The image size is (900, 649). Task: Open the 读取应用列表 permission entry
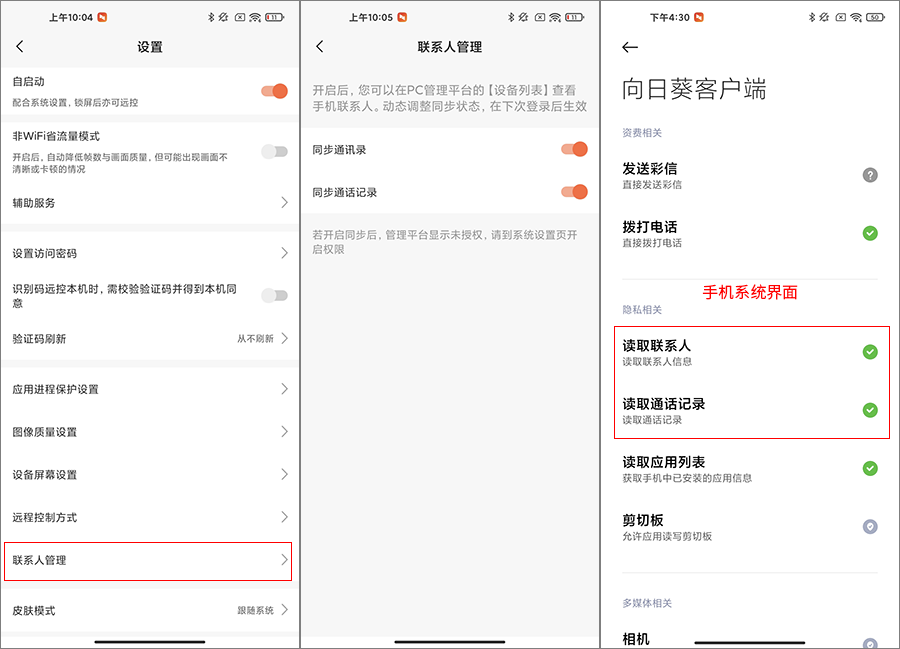[750, 469]
